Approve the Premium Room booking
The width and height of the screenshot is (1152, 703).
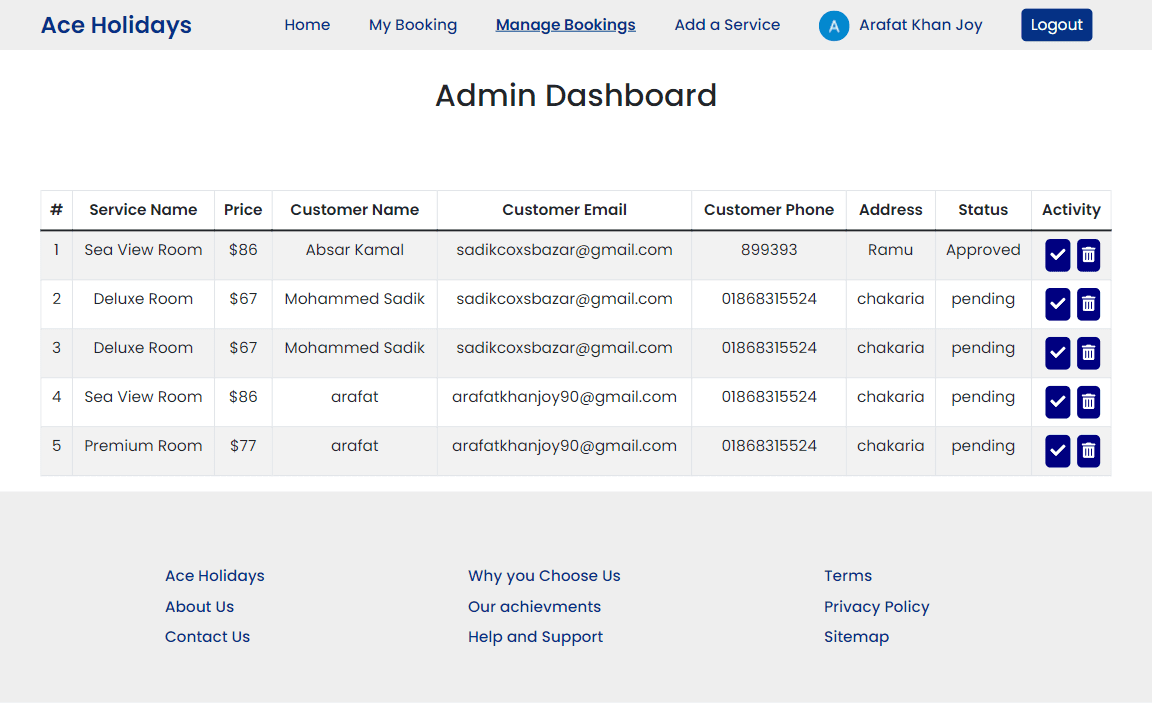click(x=1057, y=451)
